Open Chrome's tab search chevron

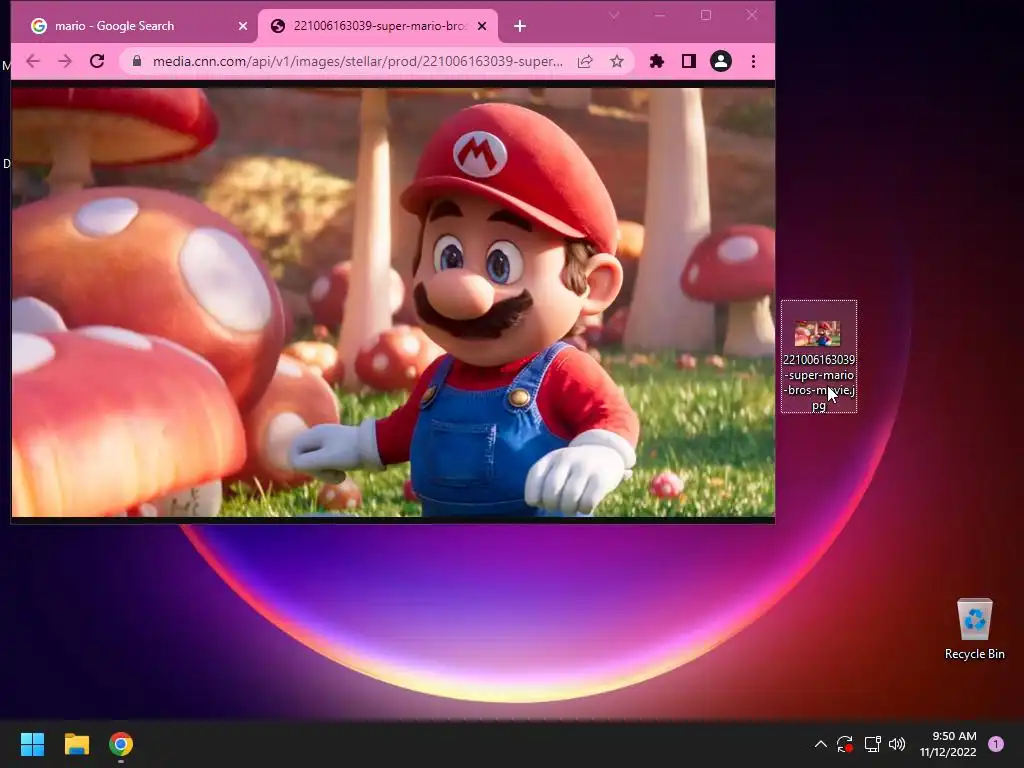coord(614,15)
